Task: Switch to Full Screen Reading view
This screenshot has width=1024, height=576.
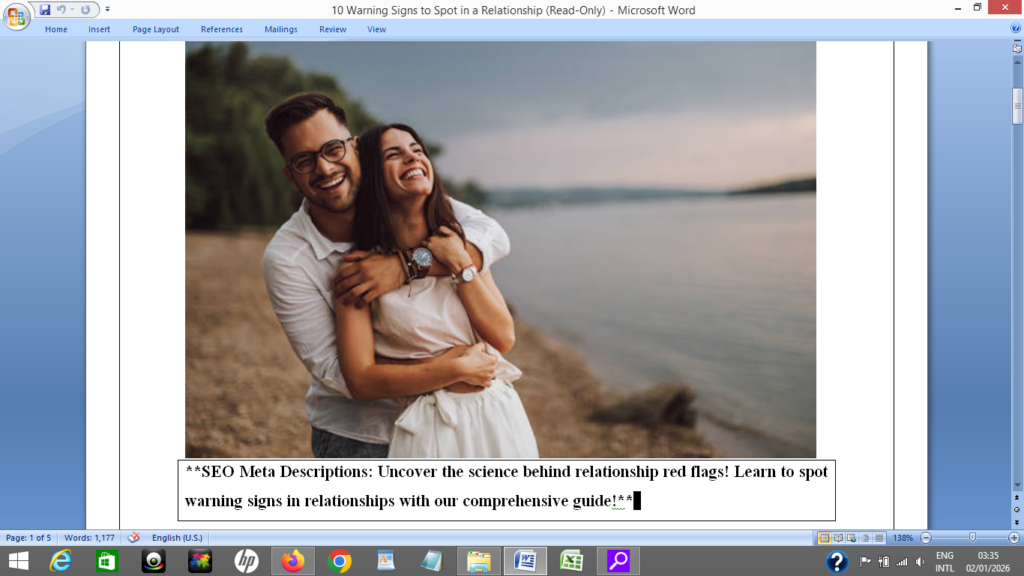Action: click(838, 538)
